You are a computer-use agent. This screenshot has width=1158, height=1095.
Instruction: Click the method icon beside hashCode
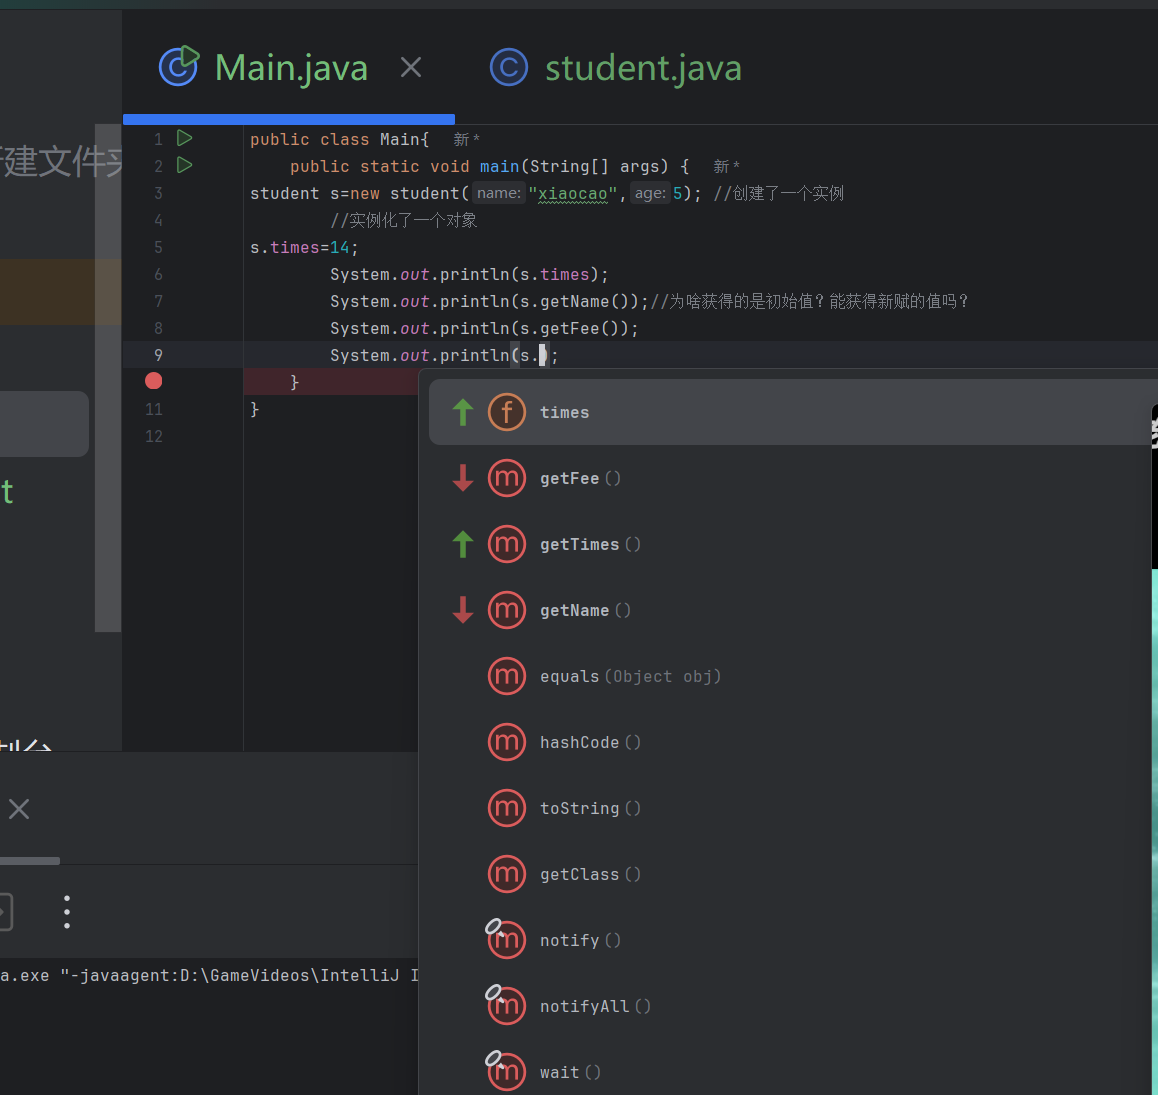coord(507,742)
